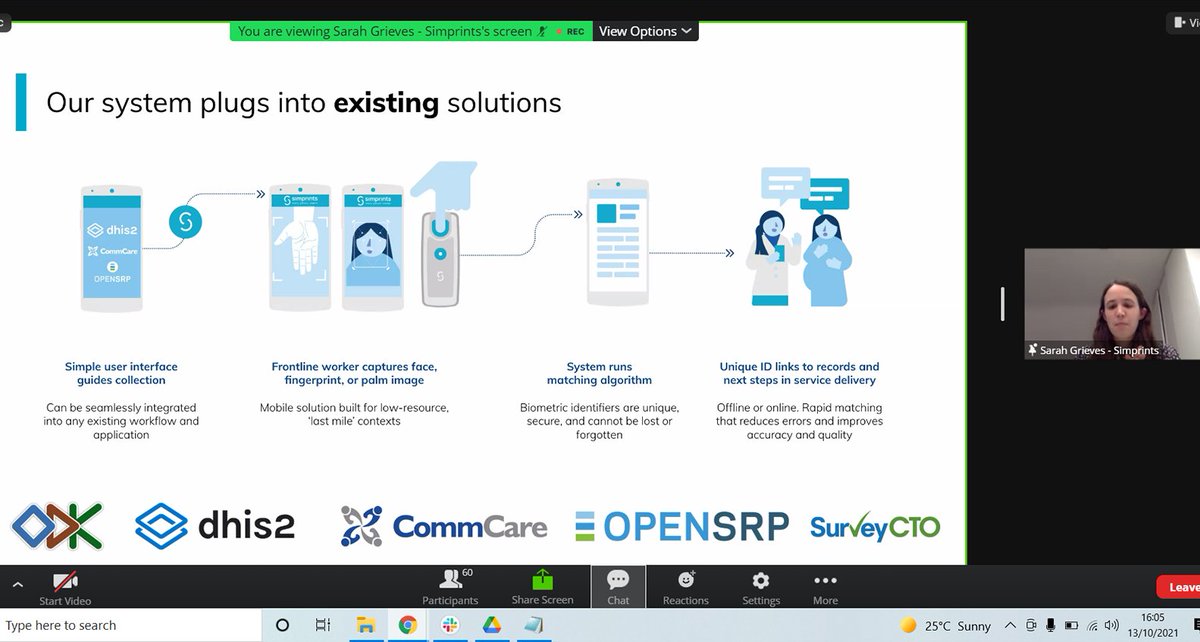Click 'Biometric identifiers are unique' paragraph

pyautogui.click(x=599, y=421)
